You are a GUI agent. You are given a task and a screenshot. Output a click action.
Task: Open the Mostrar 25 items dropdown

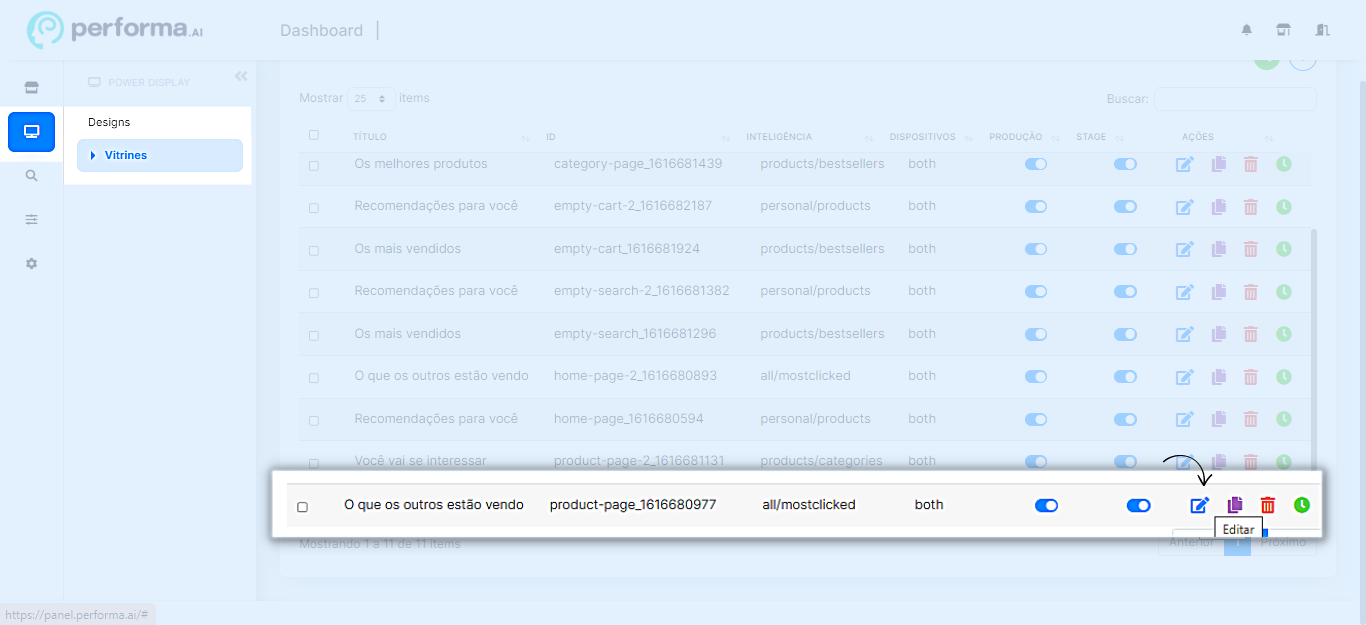pos(371,99)
